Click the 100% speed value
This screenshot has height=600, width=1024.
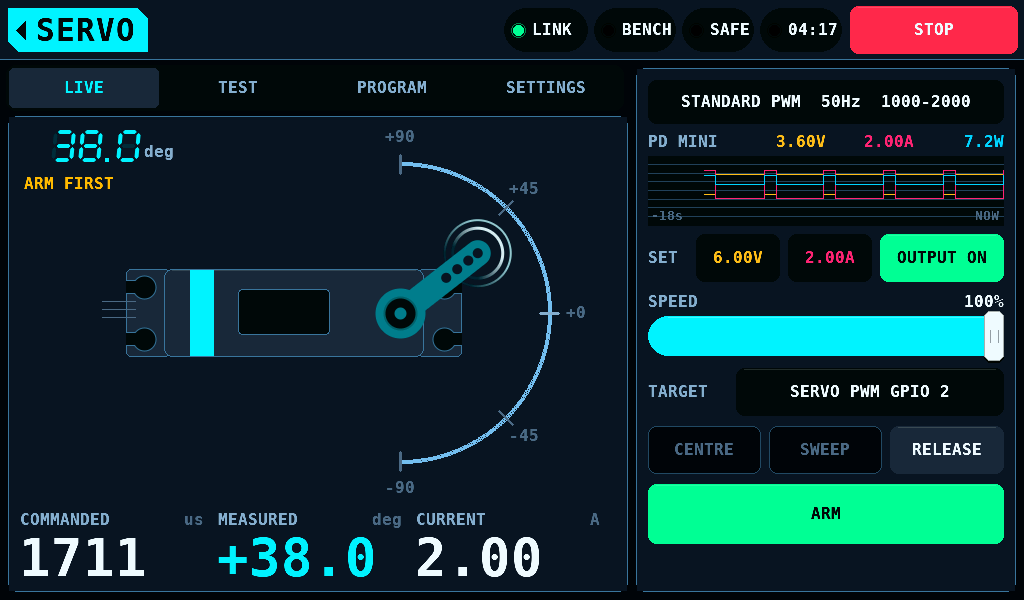coord(984,302)
